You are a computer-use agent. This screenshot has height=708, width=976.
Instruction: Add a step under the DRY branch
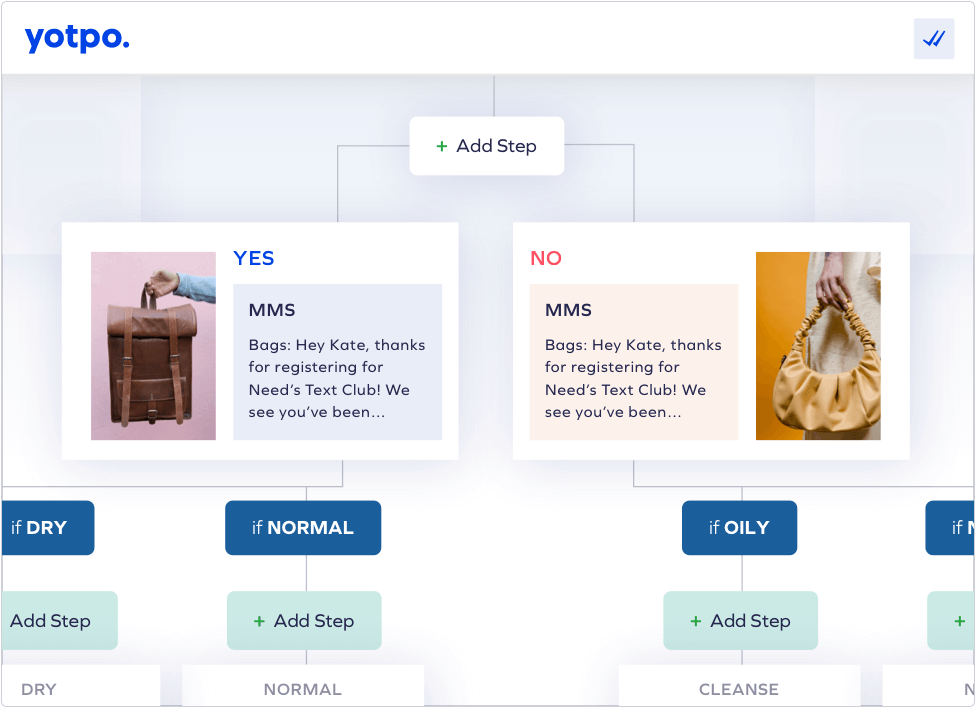coord(60,621)
